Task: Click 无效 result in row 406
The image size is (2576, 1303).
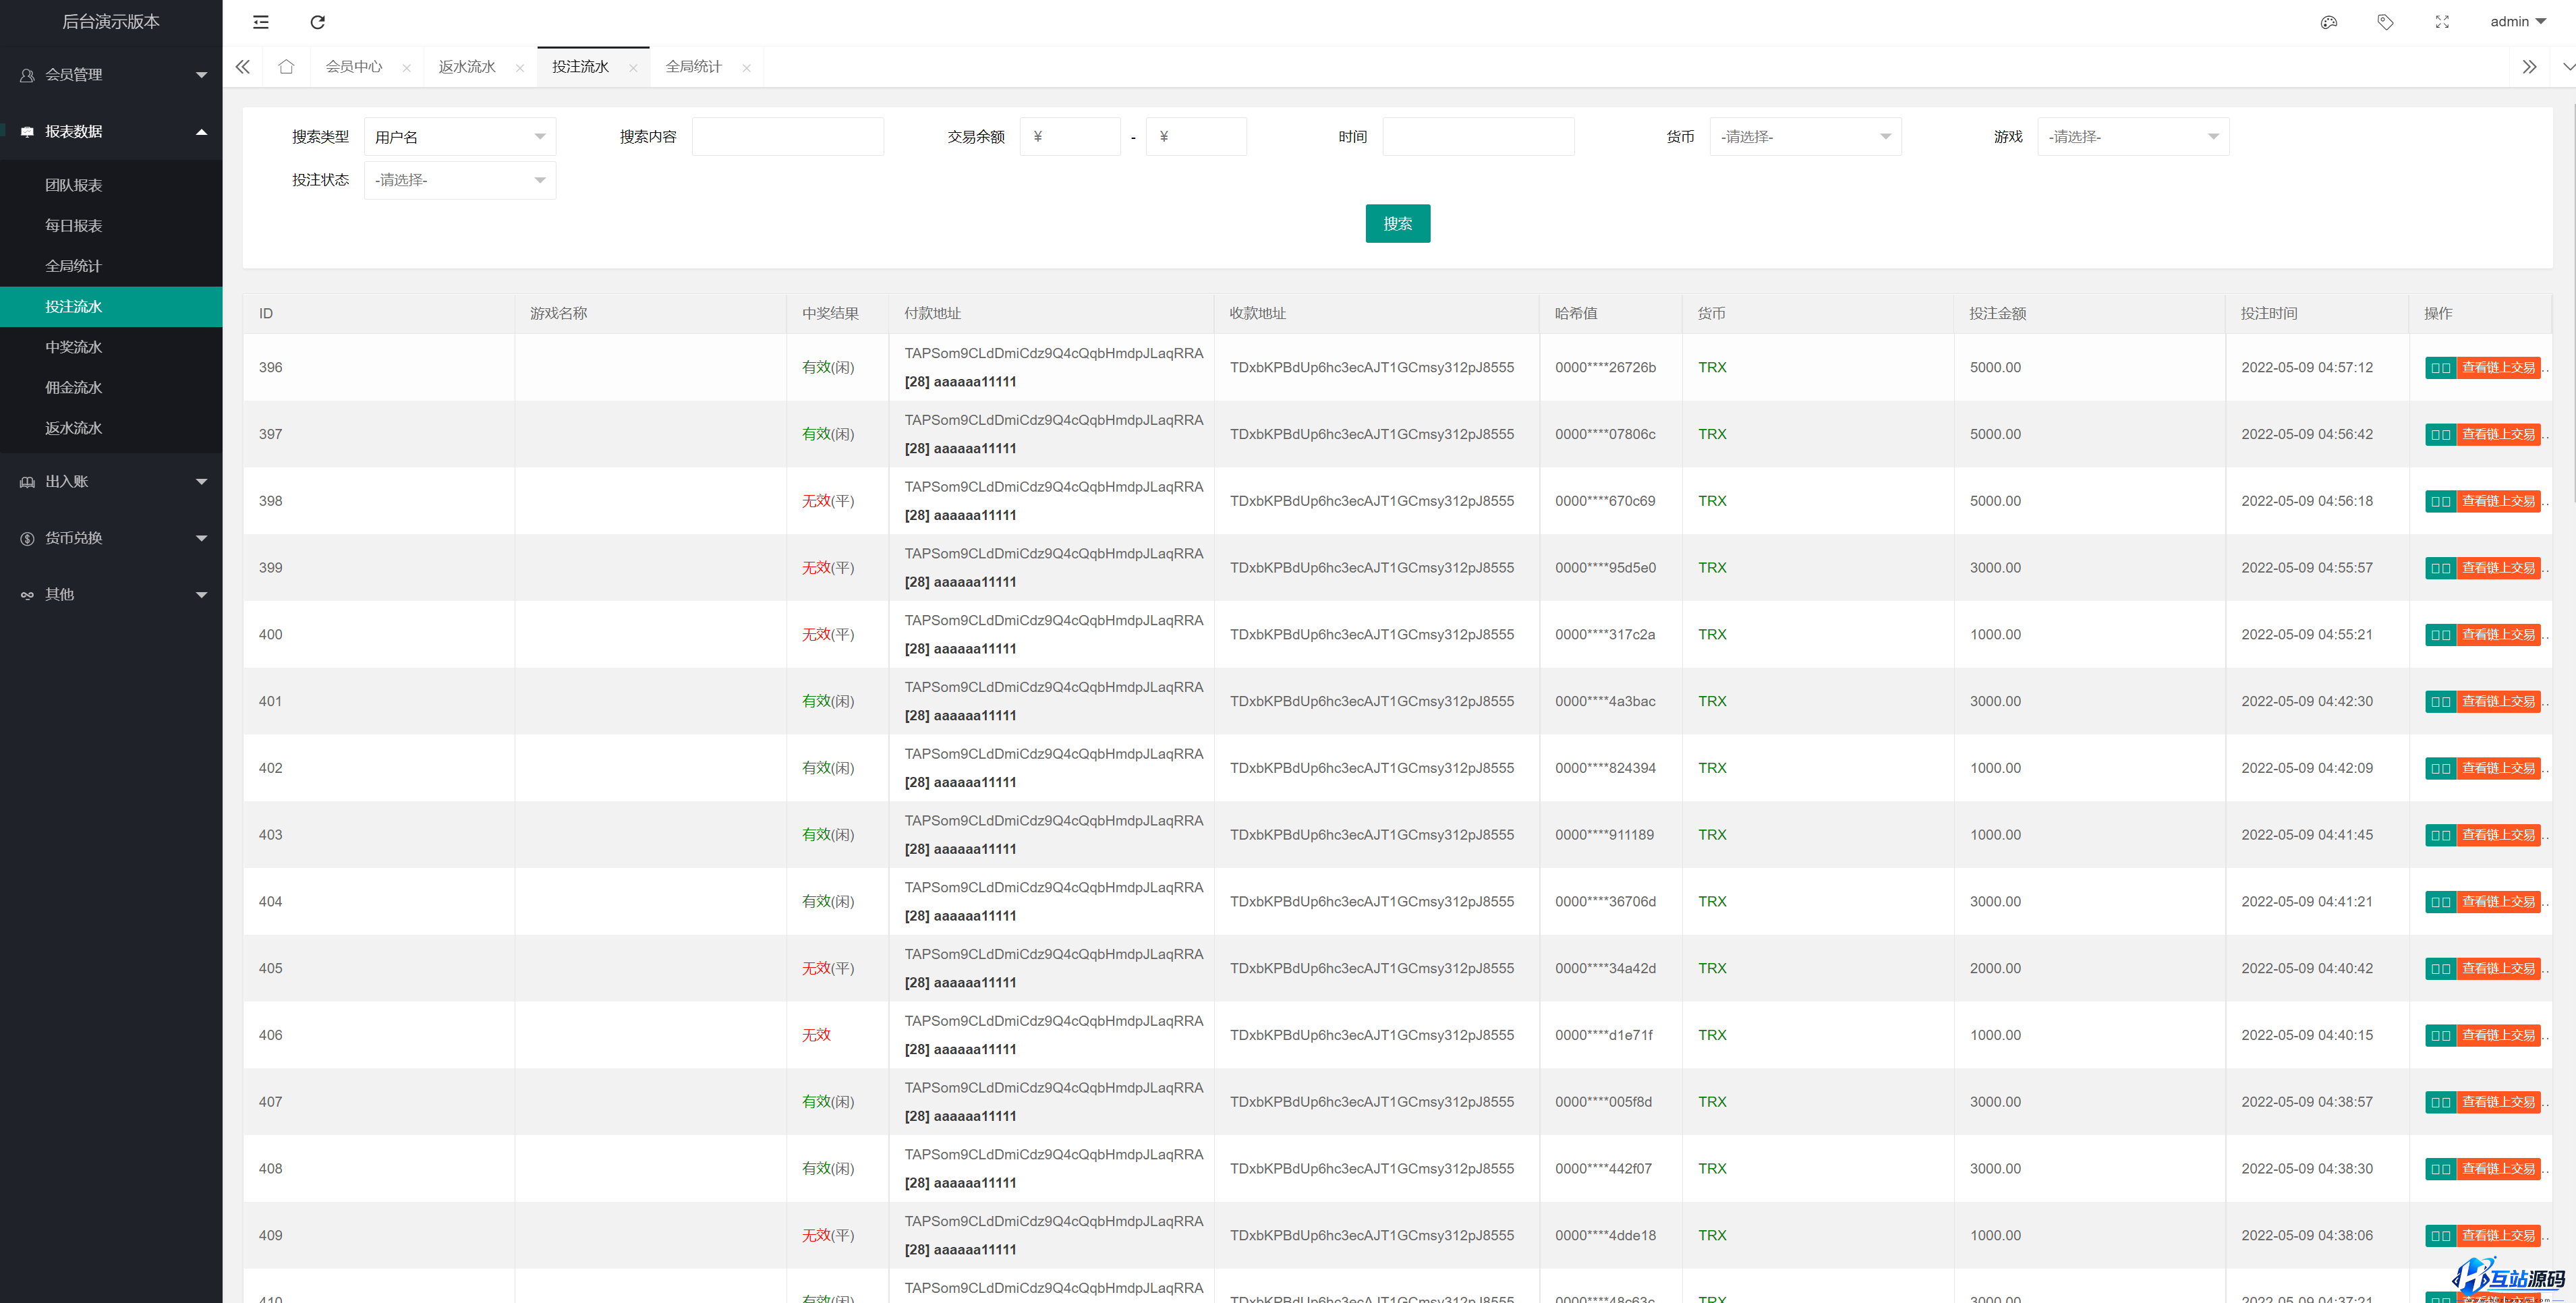Action: (816, 1035)
